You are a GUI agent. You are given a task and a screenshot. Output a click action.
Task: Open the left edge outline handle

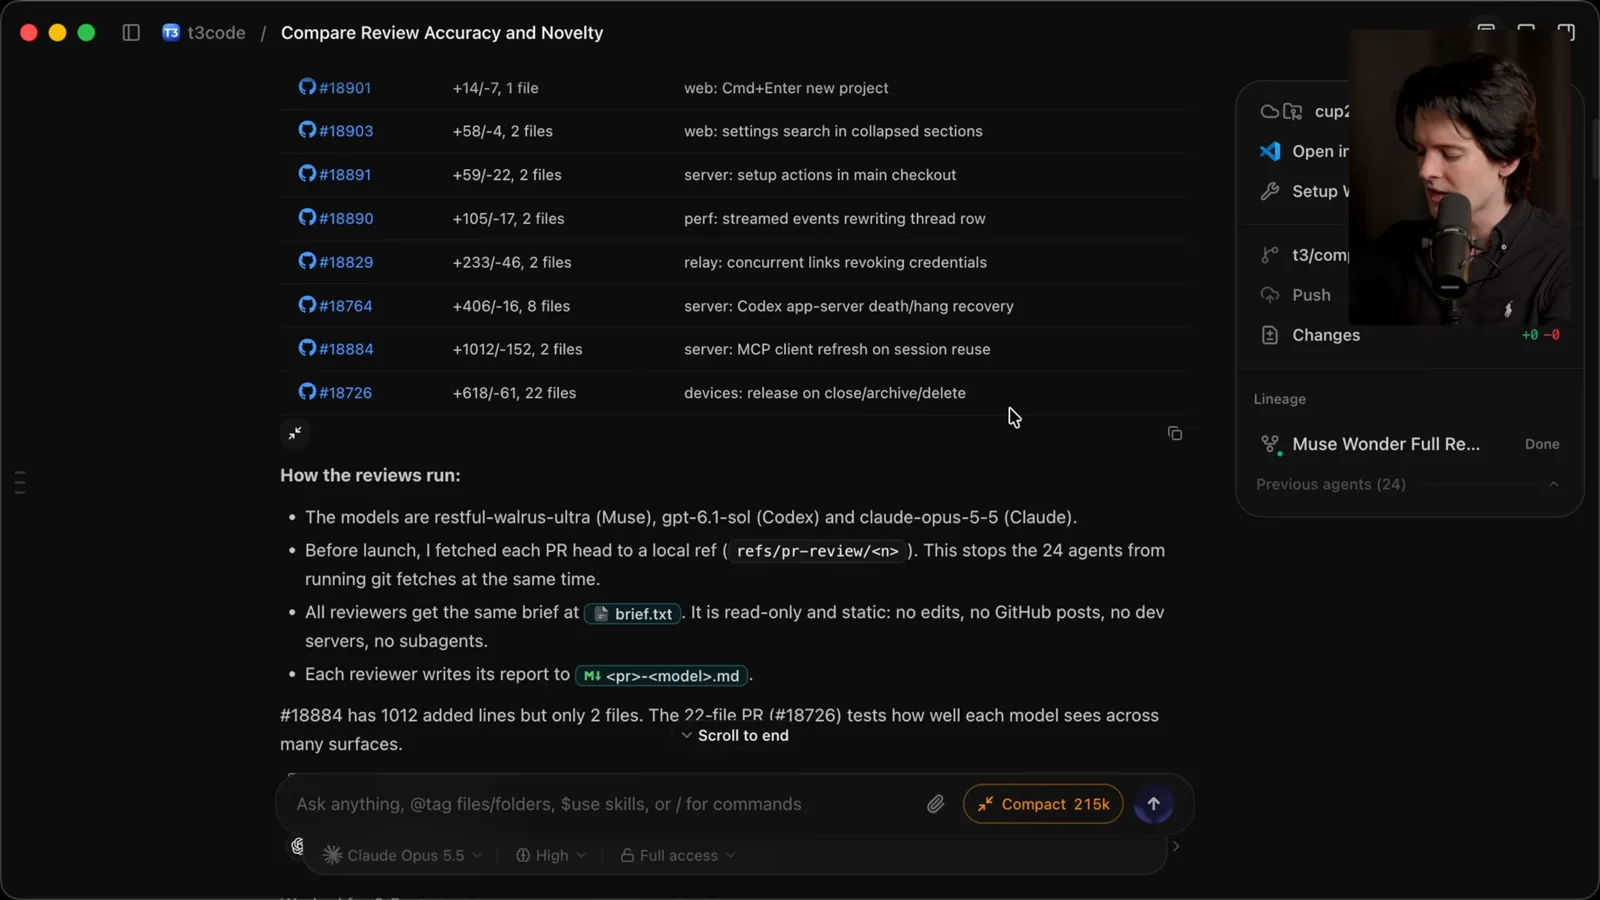tap(20, 482)
